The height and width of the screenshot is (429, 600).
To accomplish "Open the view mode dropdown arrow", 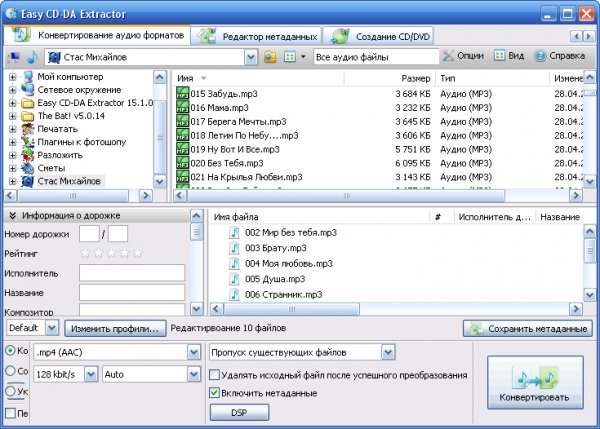I will 303,57.
